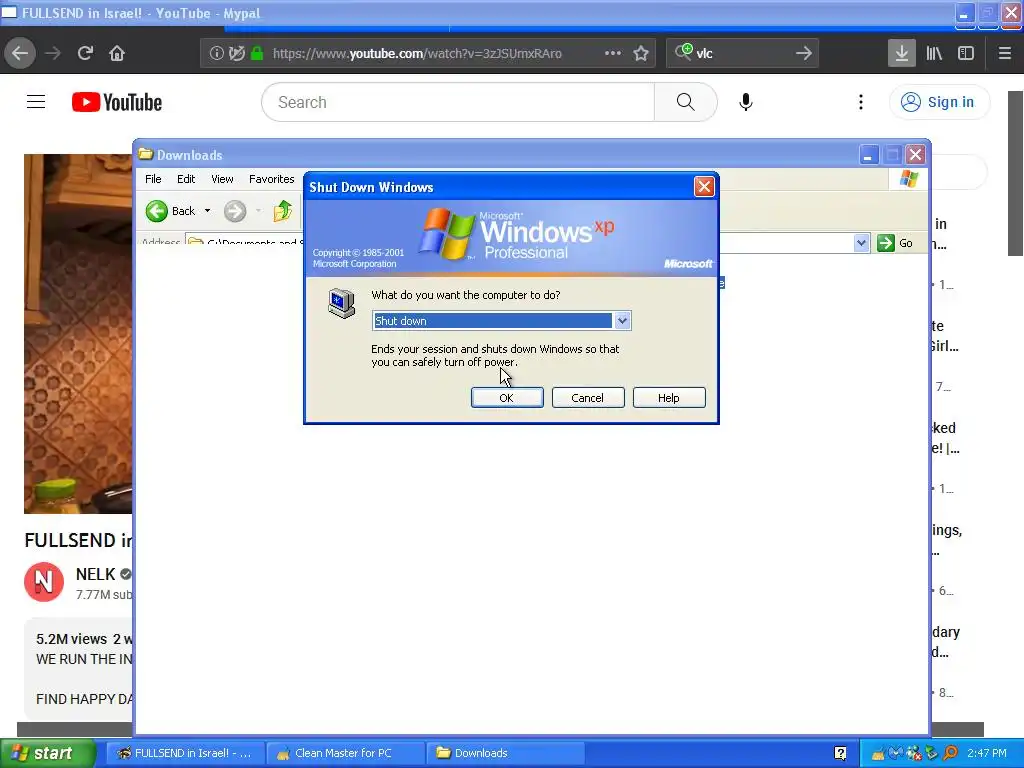
Task: Open the YouTube guide menu
Action: 36,102
